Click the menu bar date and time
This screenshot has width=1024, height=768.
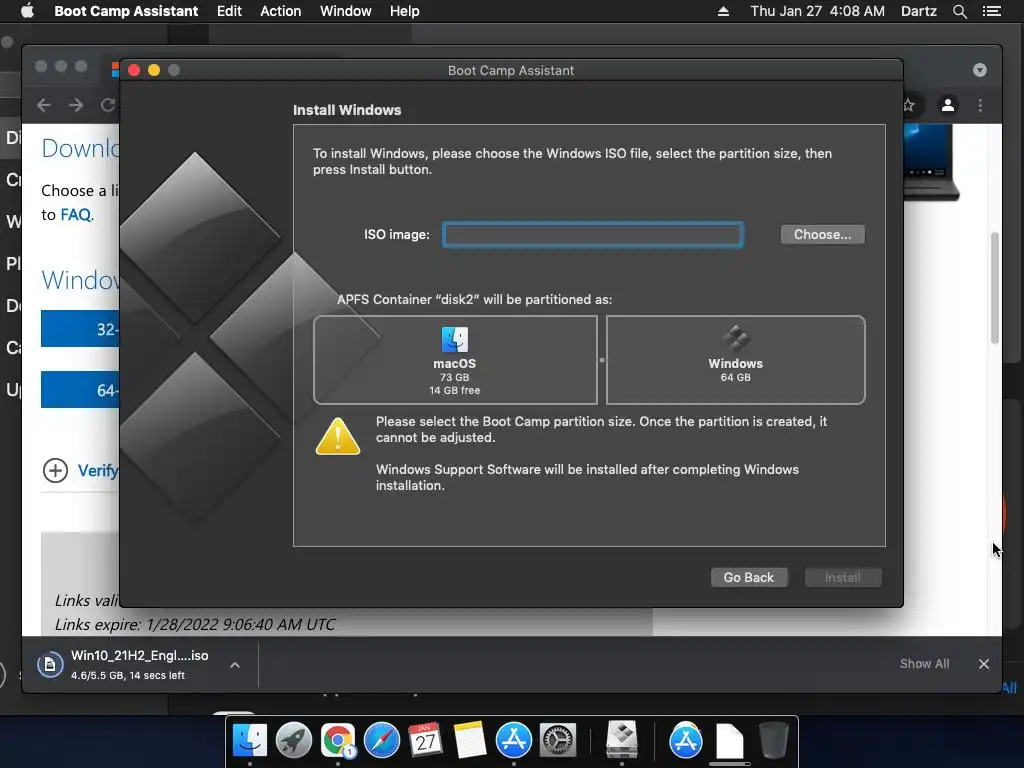pos(817,11)
